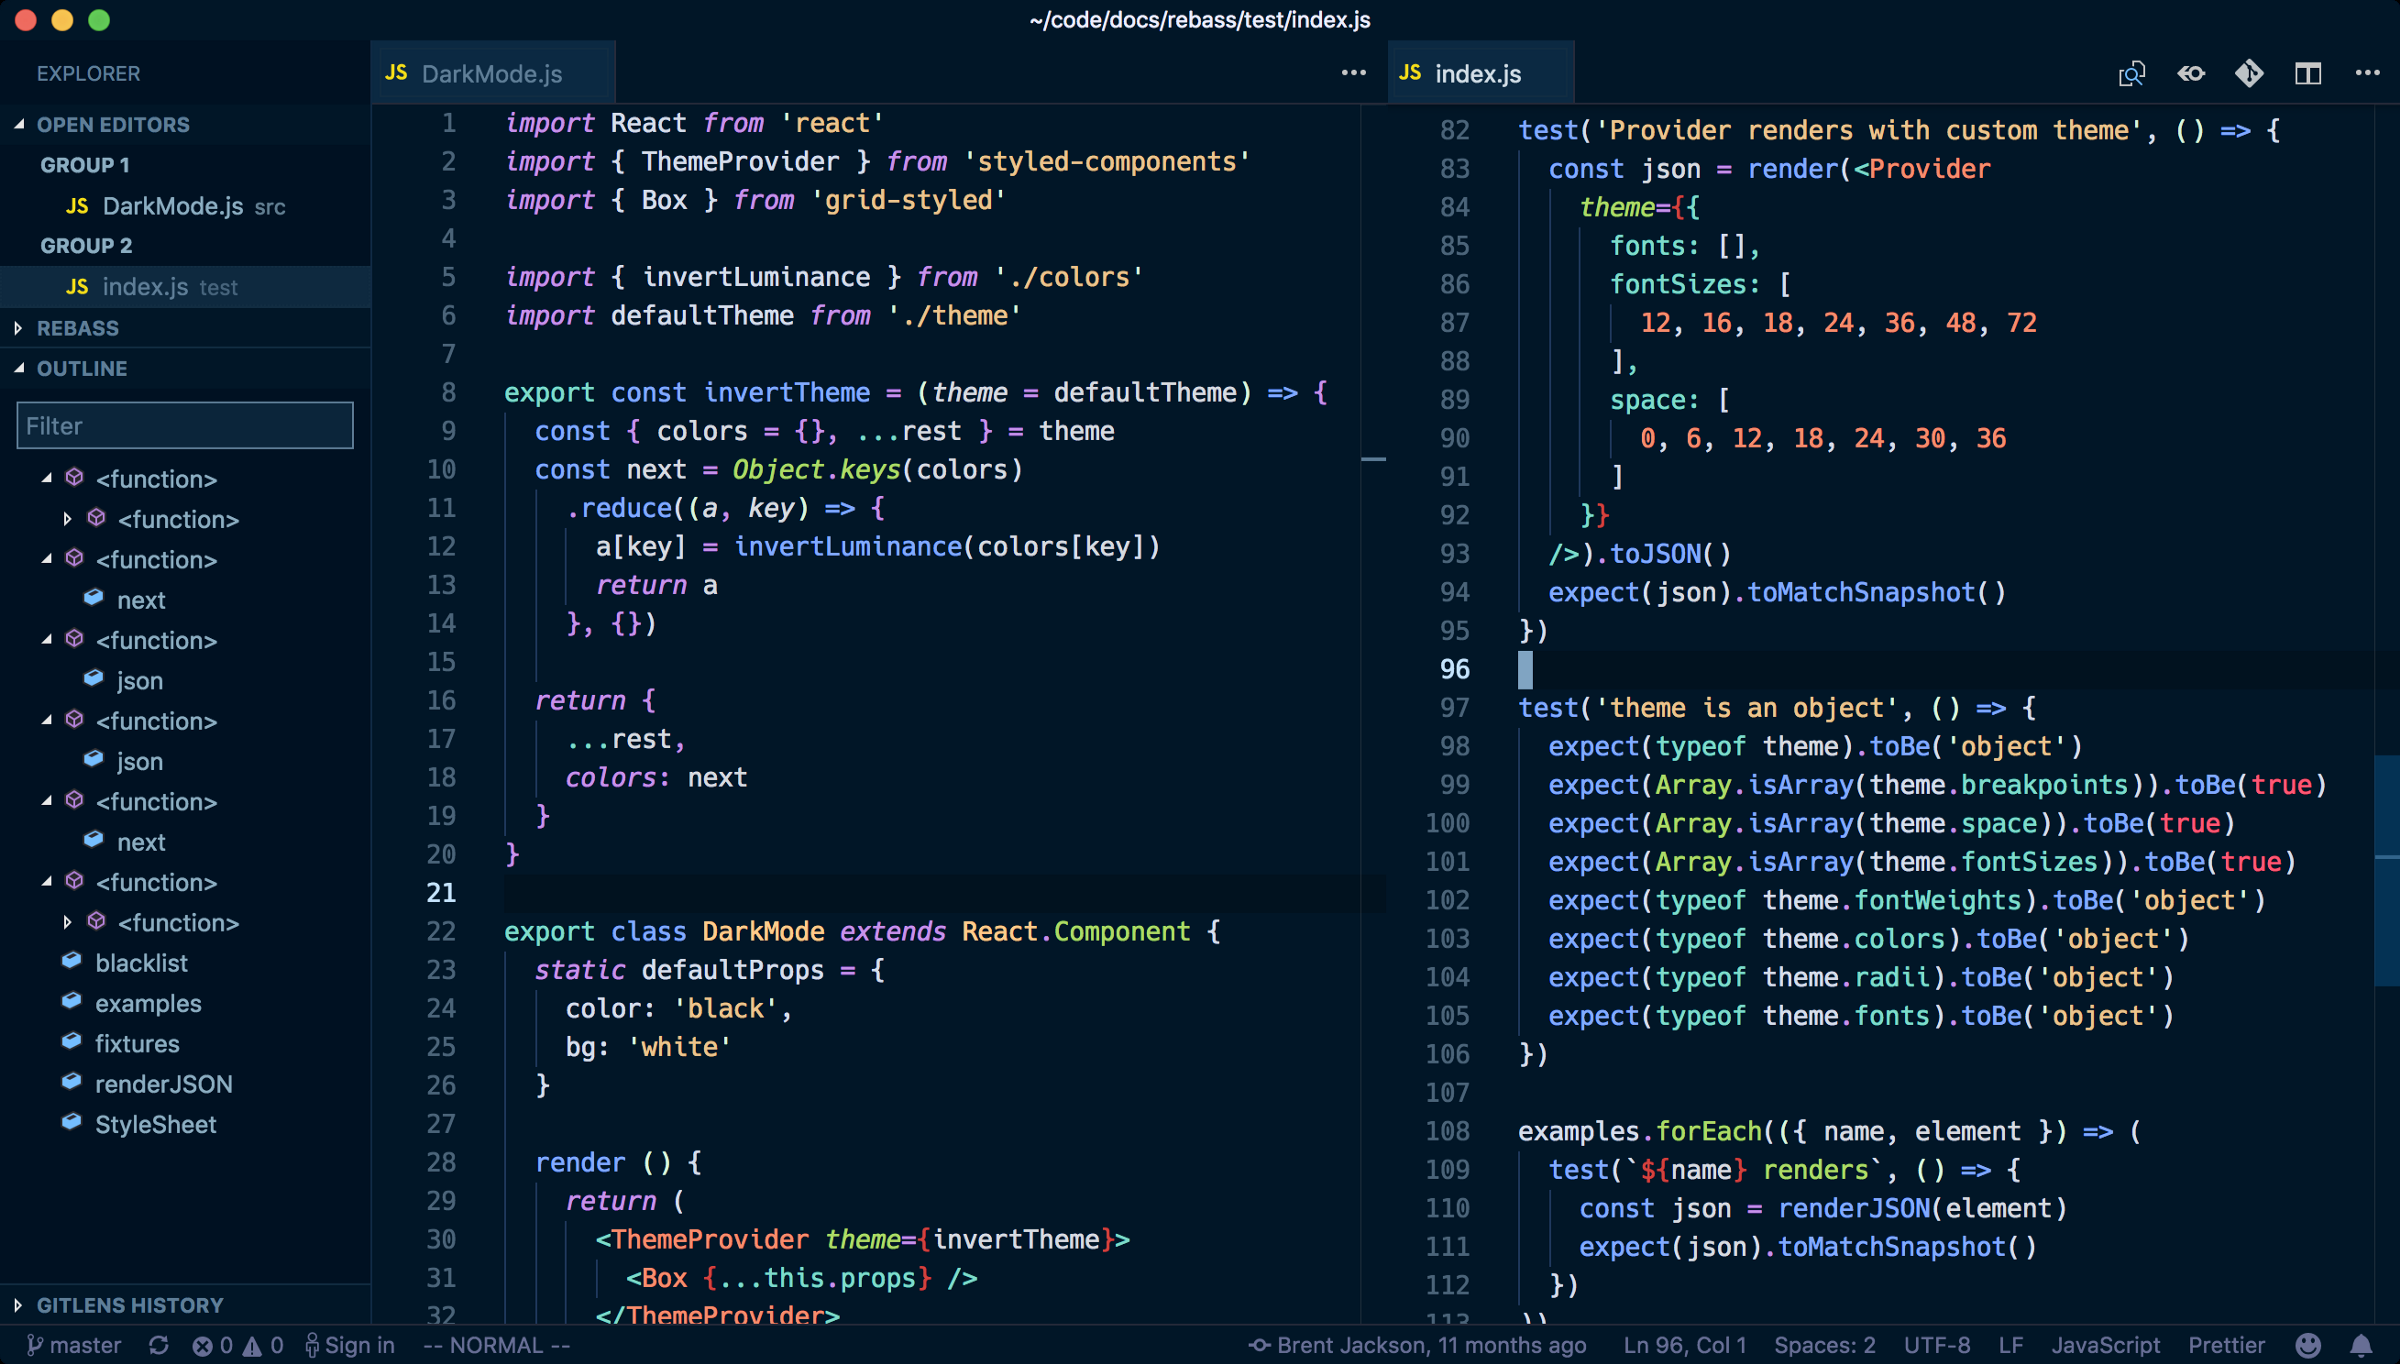Select the index.js editor tab

coord(1477,74)
